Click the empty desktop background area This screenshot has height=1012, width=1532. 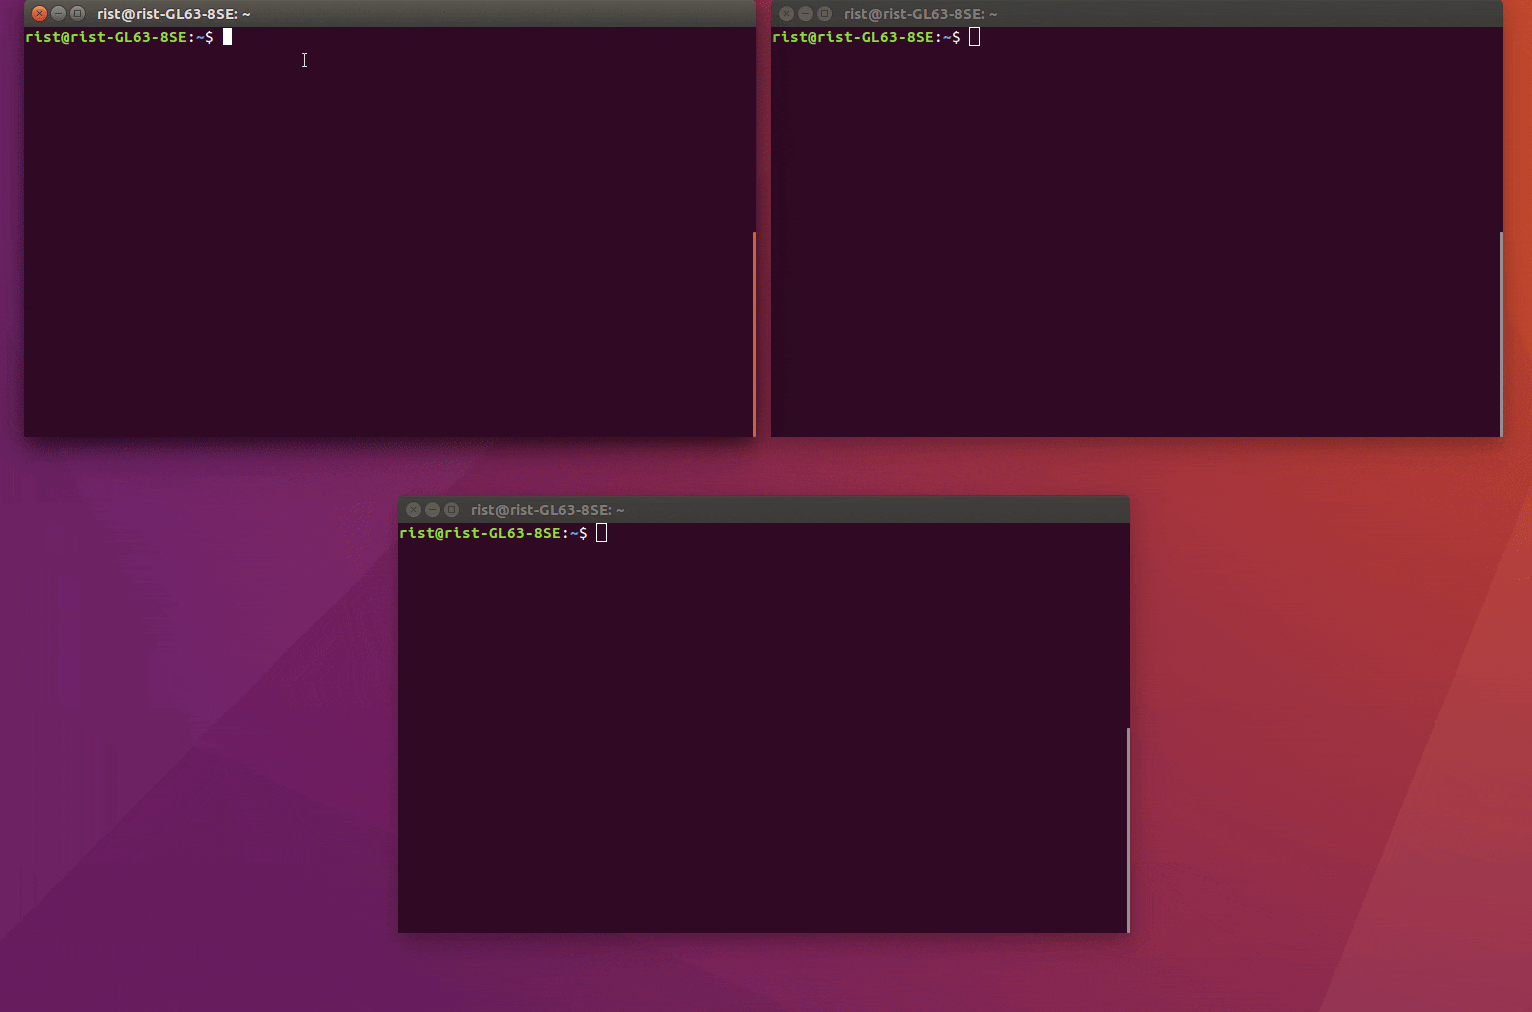click(x=200, y=750)
